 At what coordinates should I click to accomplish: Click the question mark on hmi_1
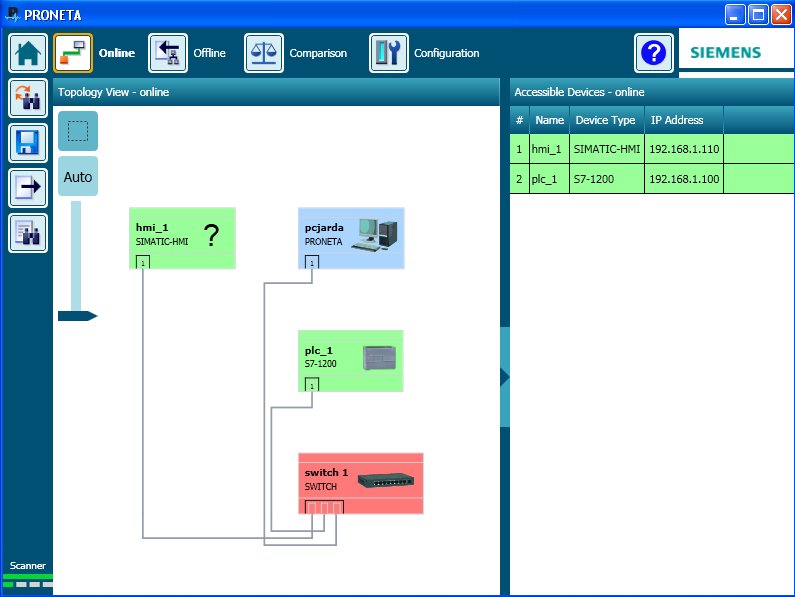pyautogui.click(x=211, y=235)
